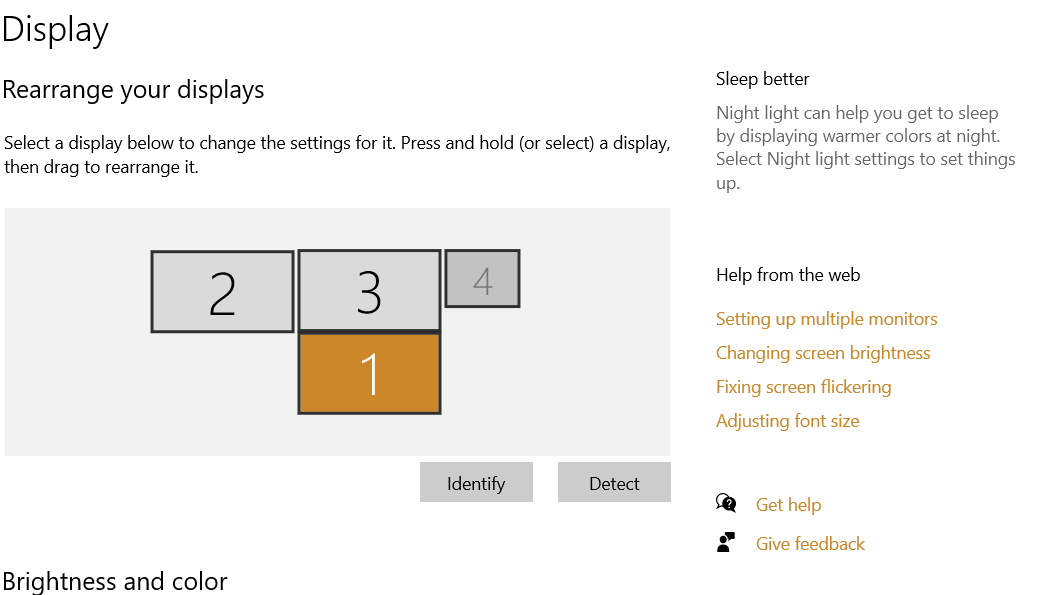
Task: Click the Display page title
Action: [x=55, y=29]
